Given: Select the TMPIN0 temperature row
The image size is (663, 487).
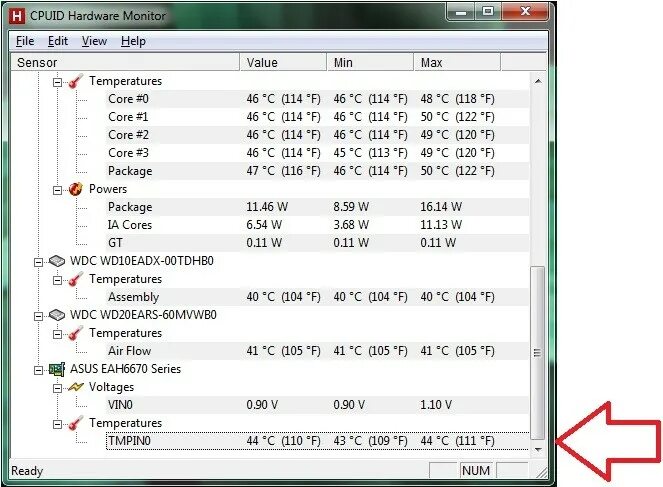Looking at the screenshot, I should pyautogui.click(x=317, y=441).
